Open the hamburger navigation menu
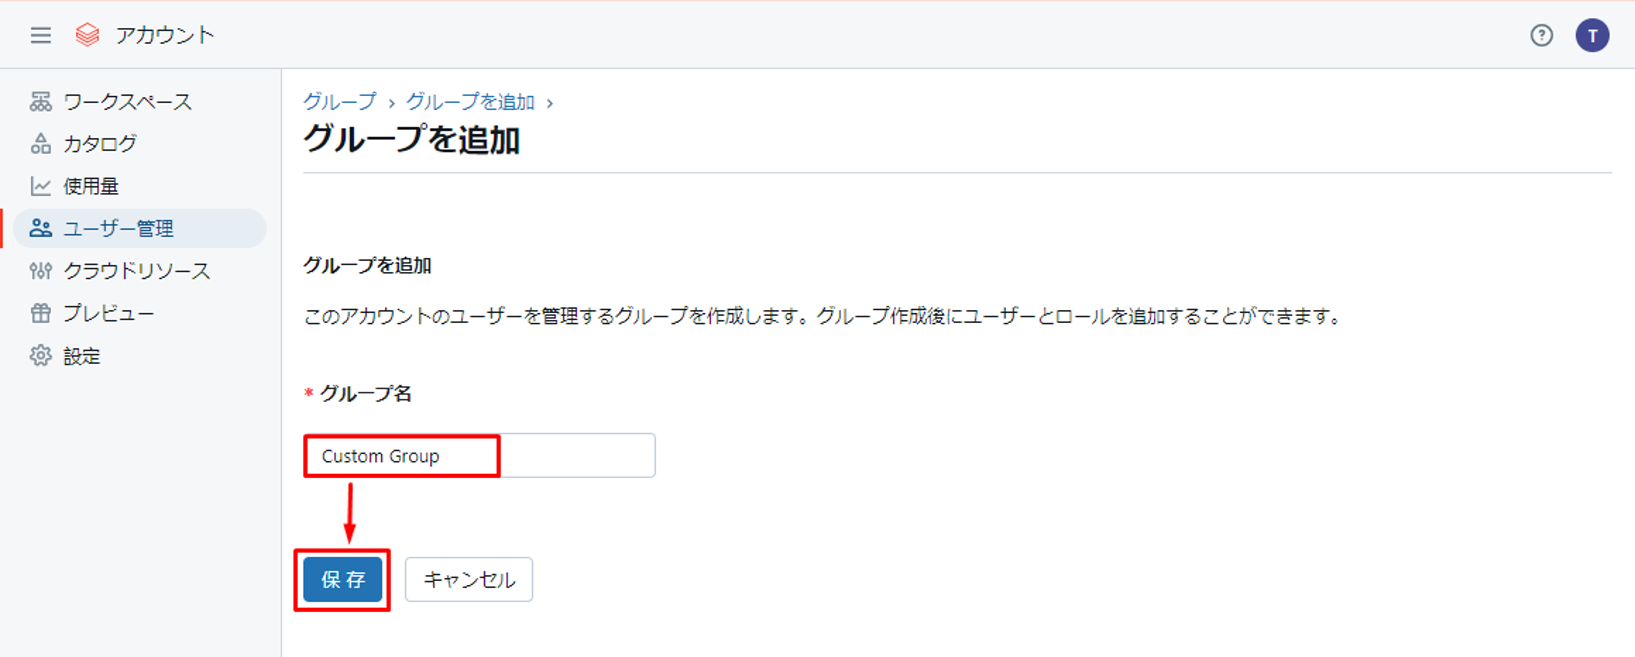1635x657 pixels. pyautogui.click(x=40, y=36)
